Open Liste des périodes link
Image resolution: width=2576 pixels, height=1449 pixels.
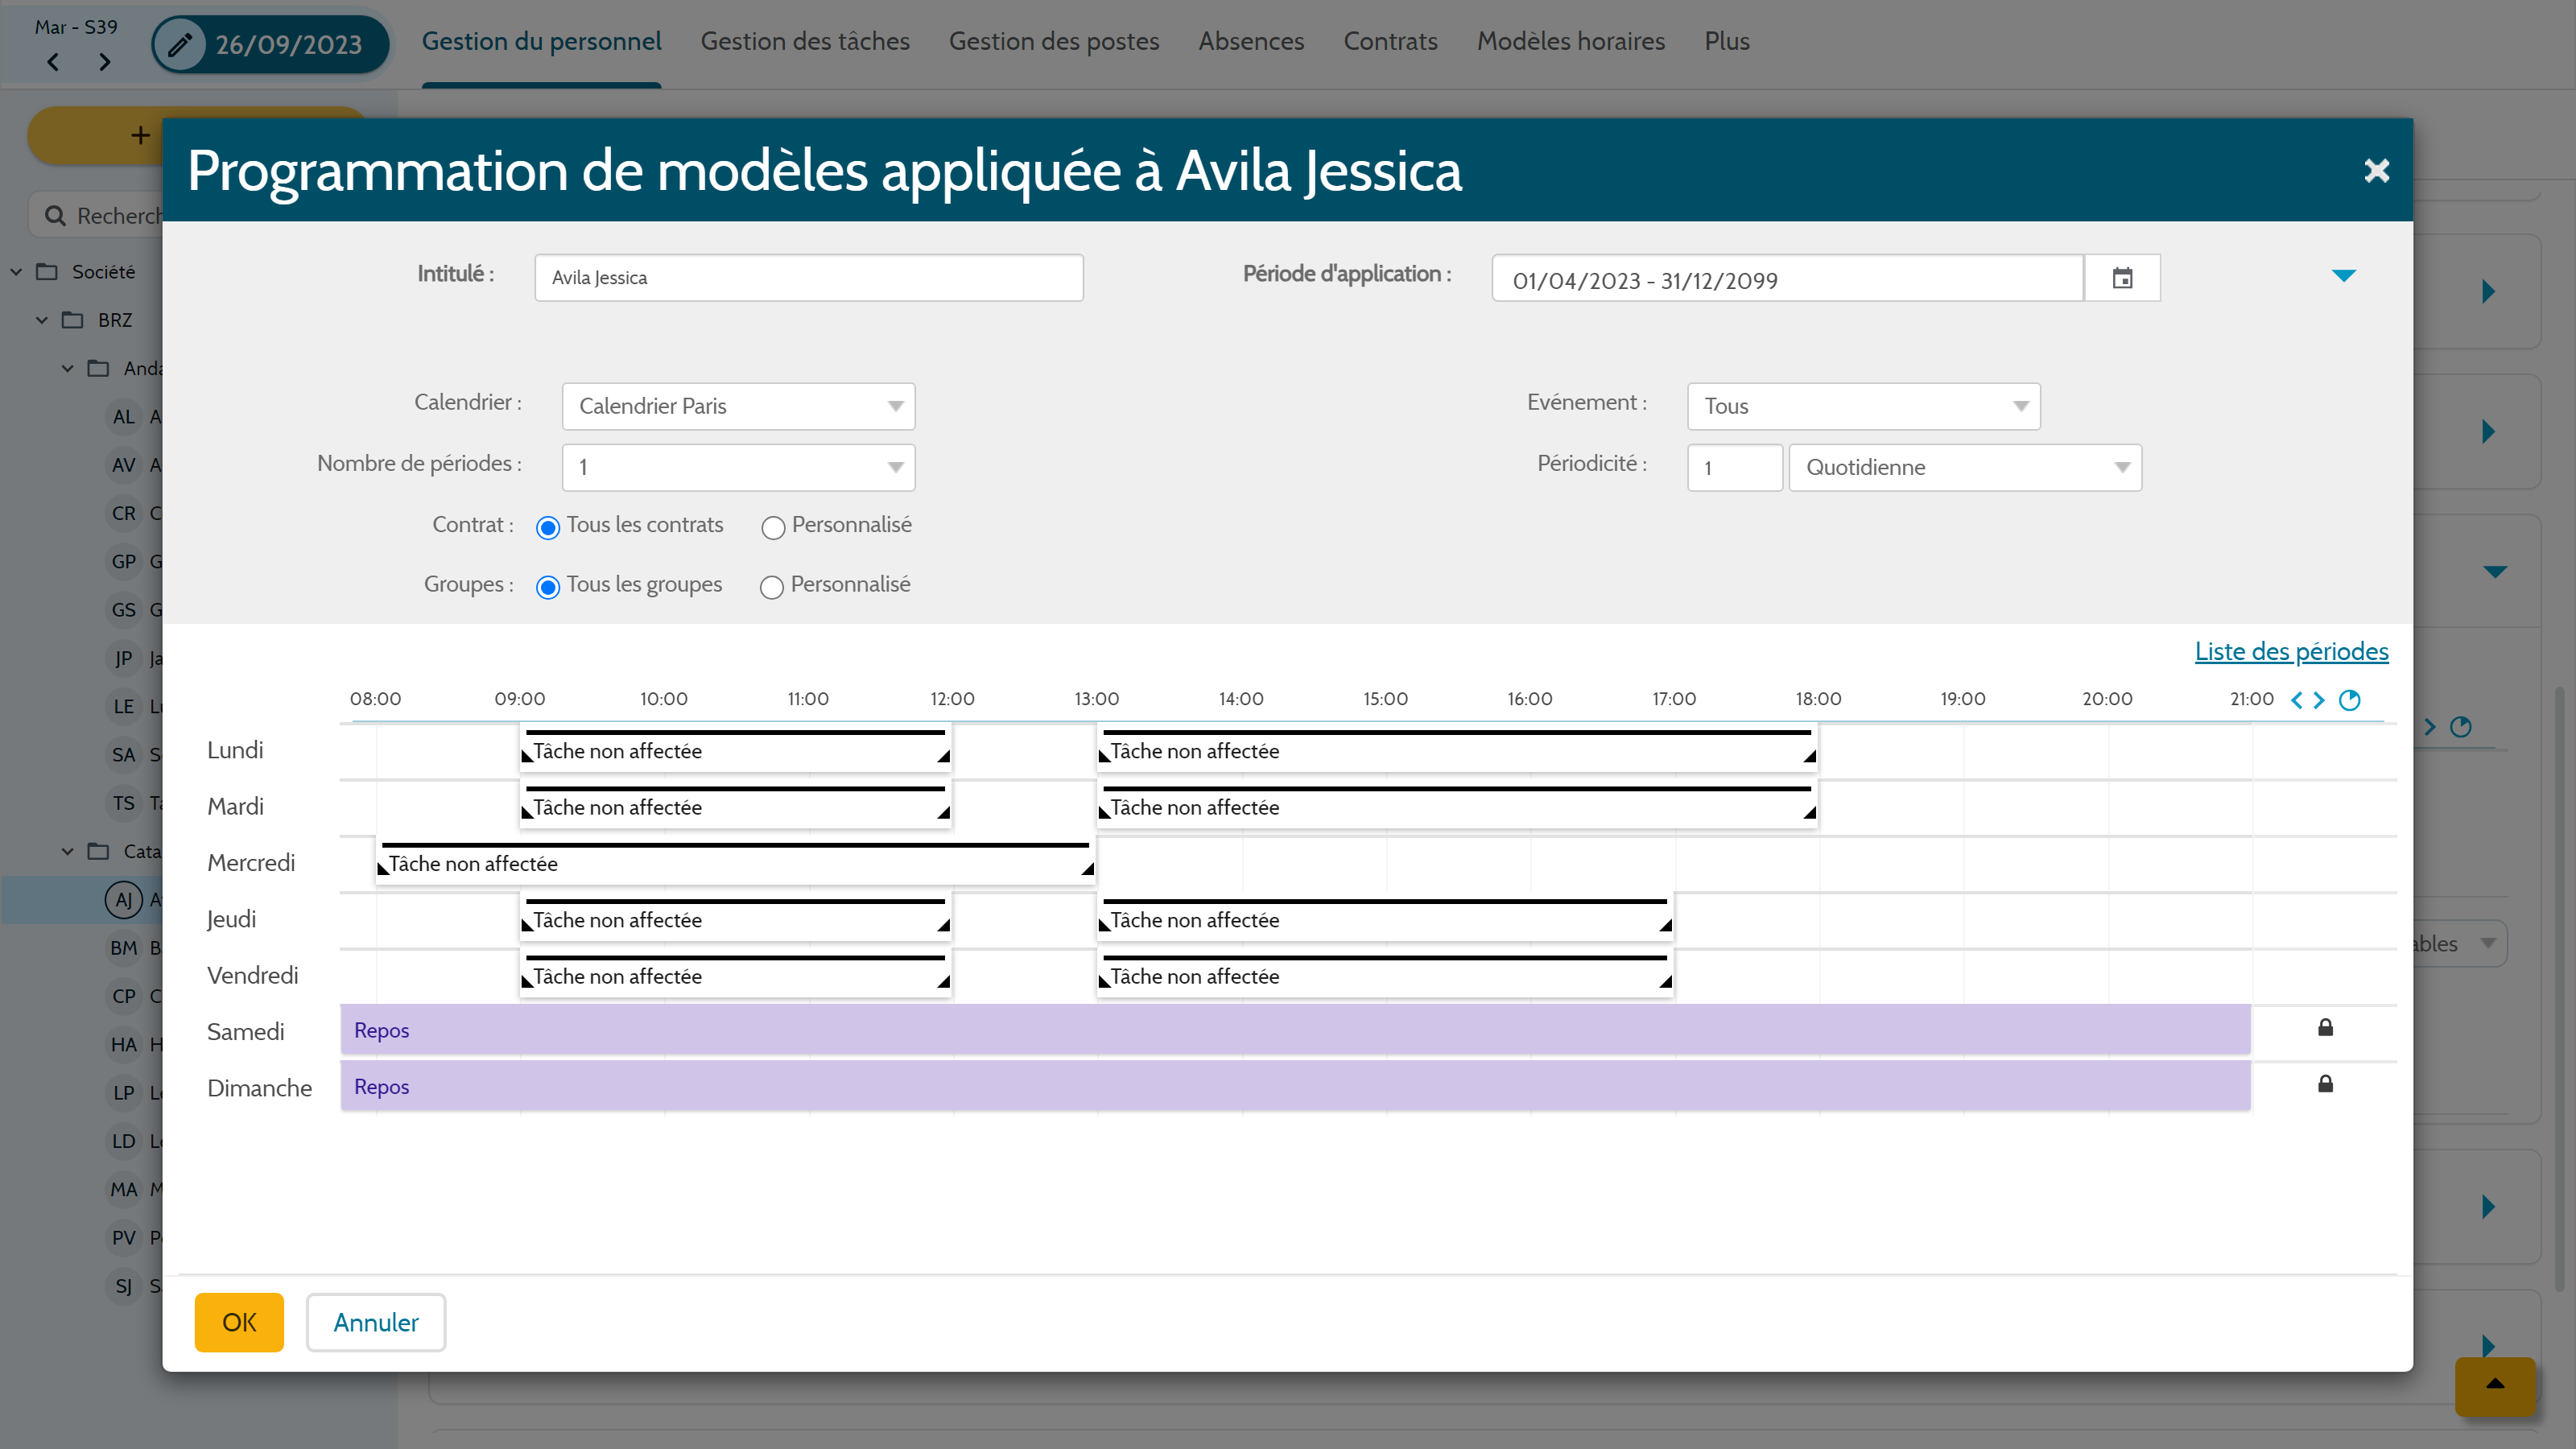2291,651
